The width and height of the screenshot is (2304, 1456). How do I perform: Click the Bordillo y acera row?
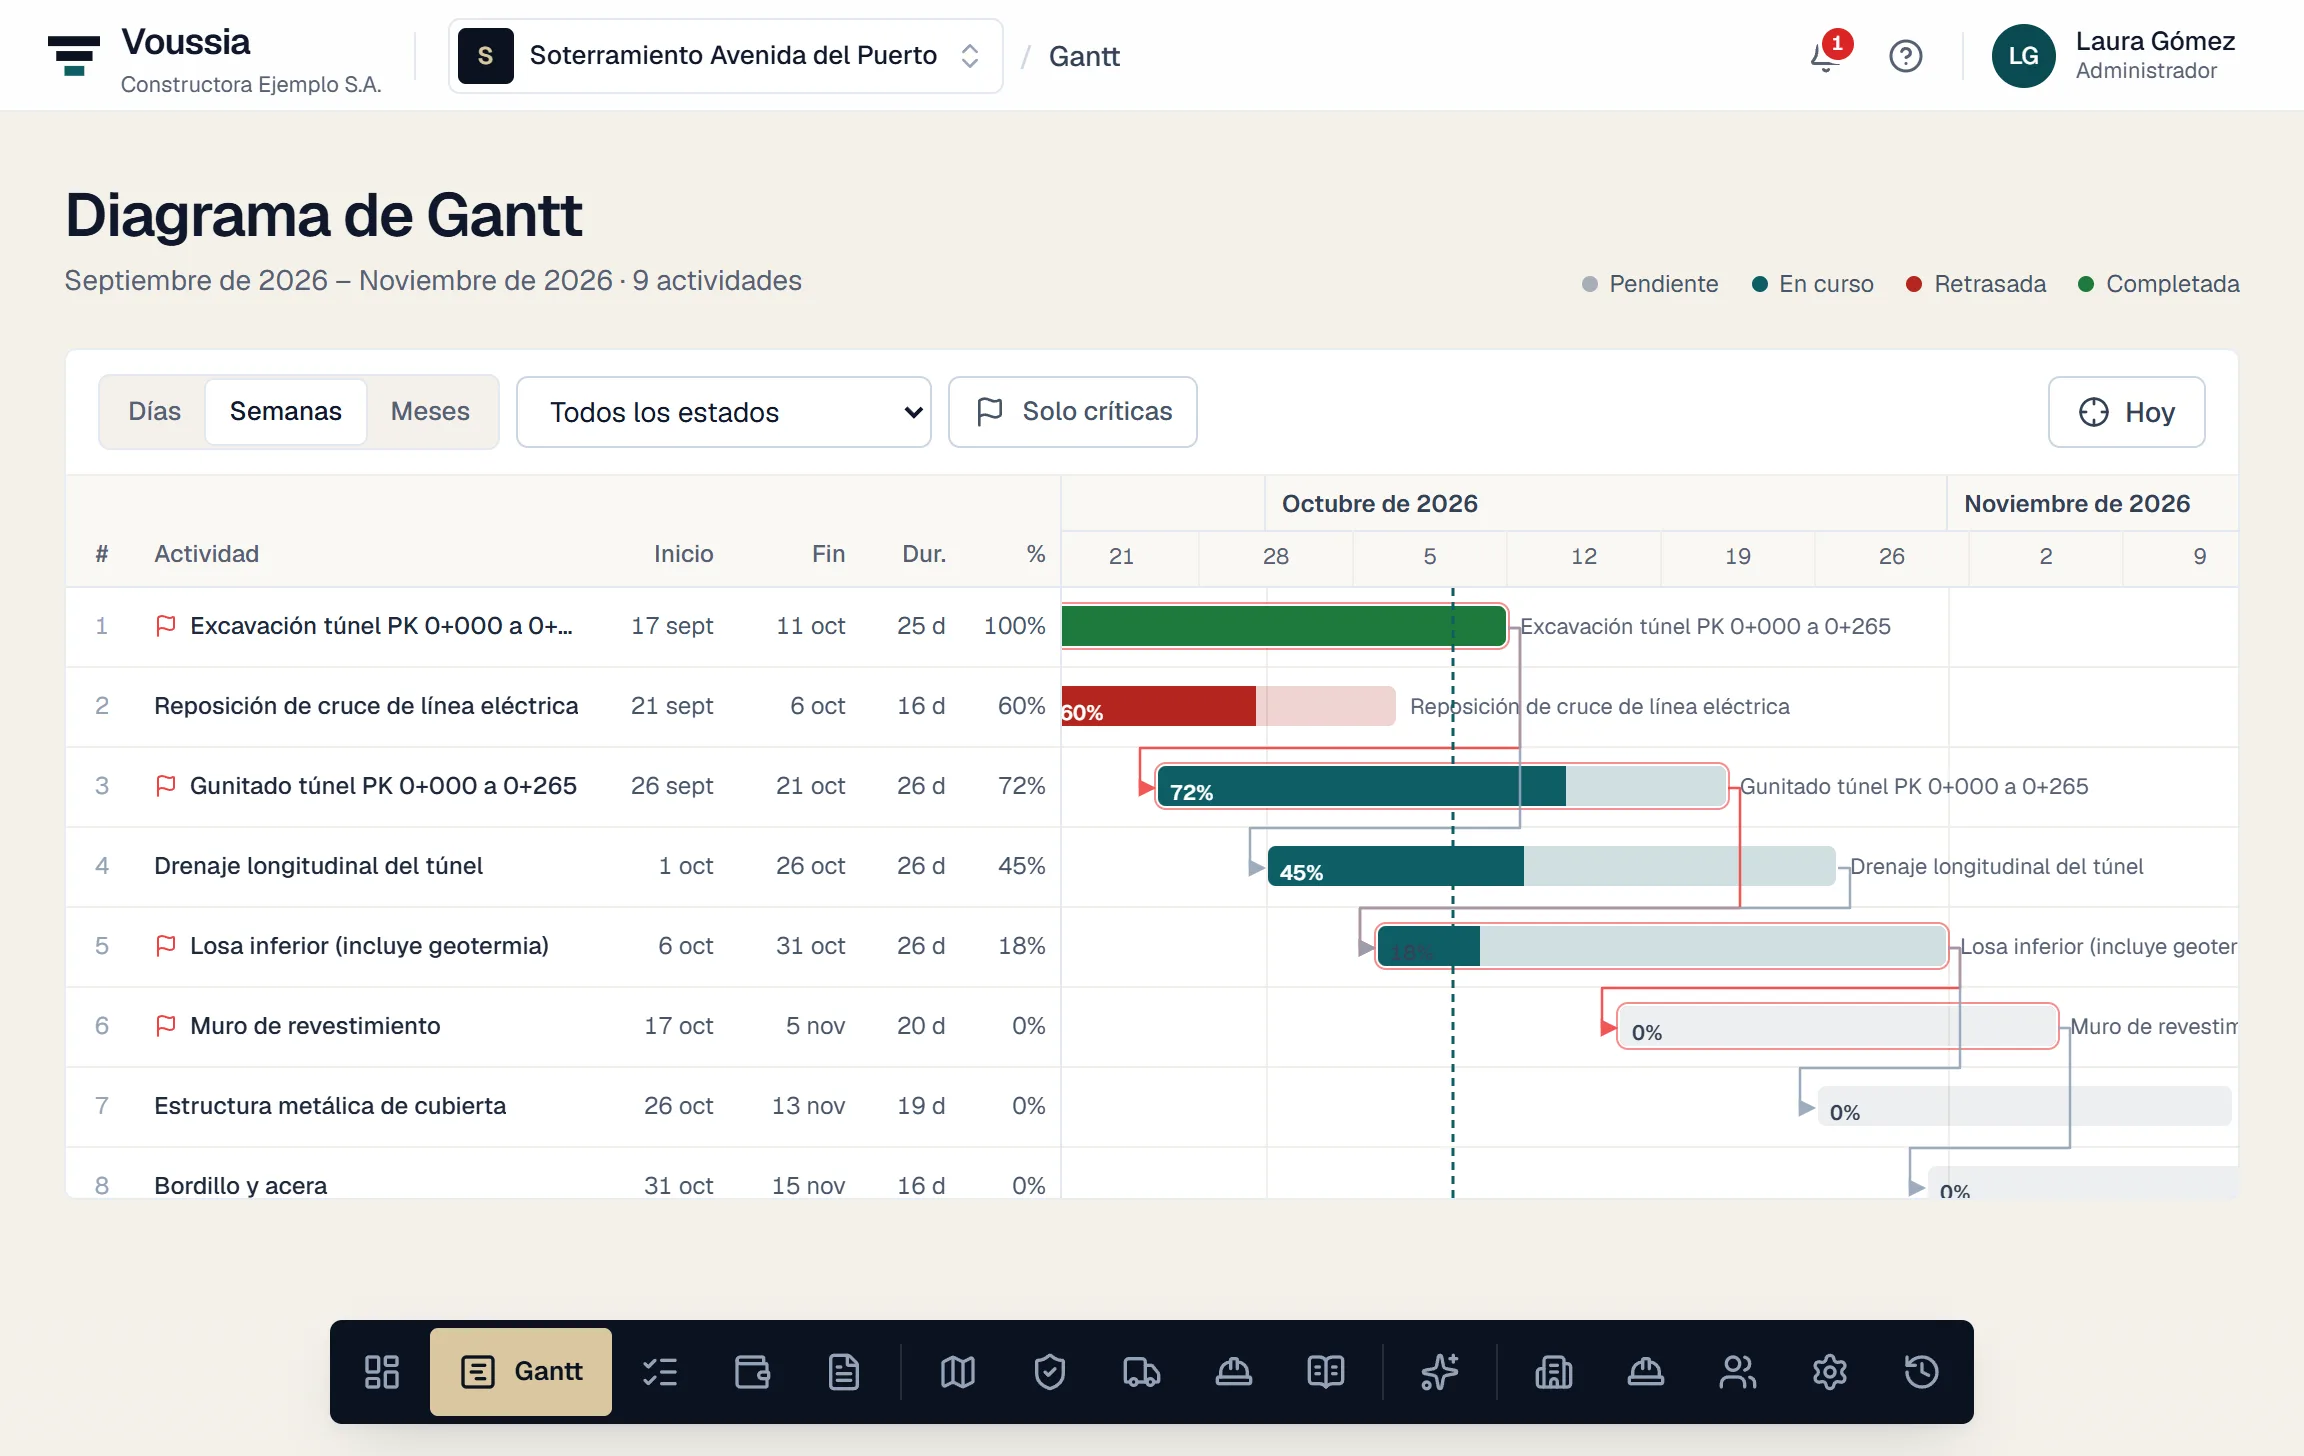(563, 1174)
